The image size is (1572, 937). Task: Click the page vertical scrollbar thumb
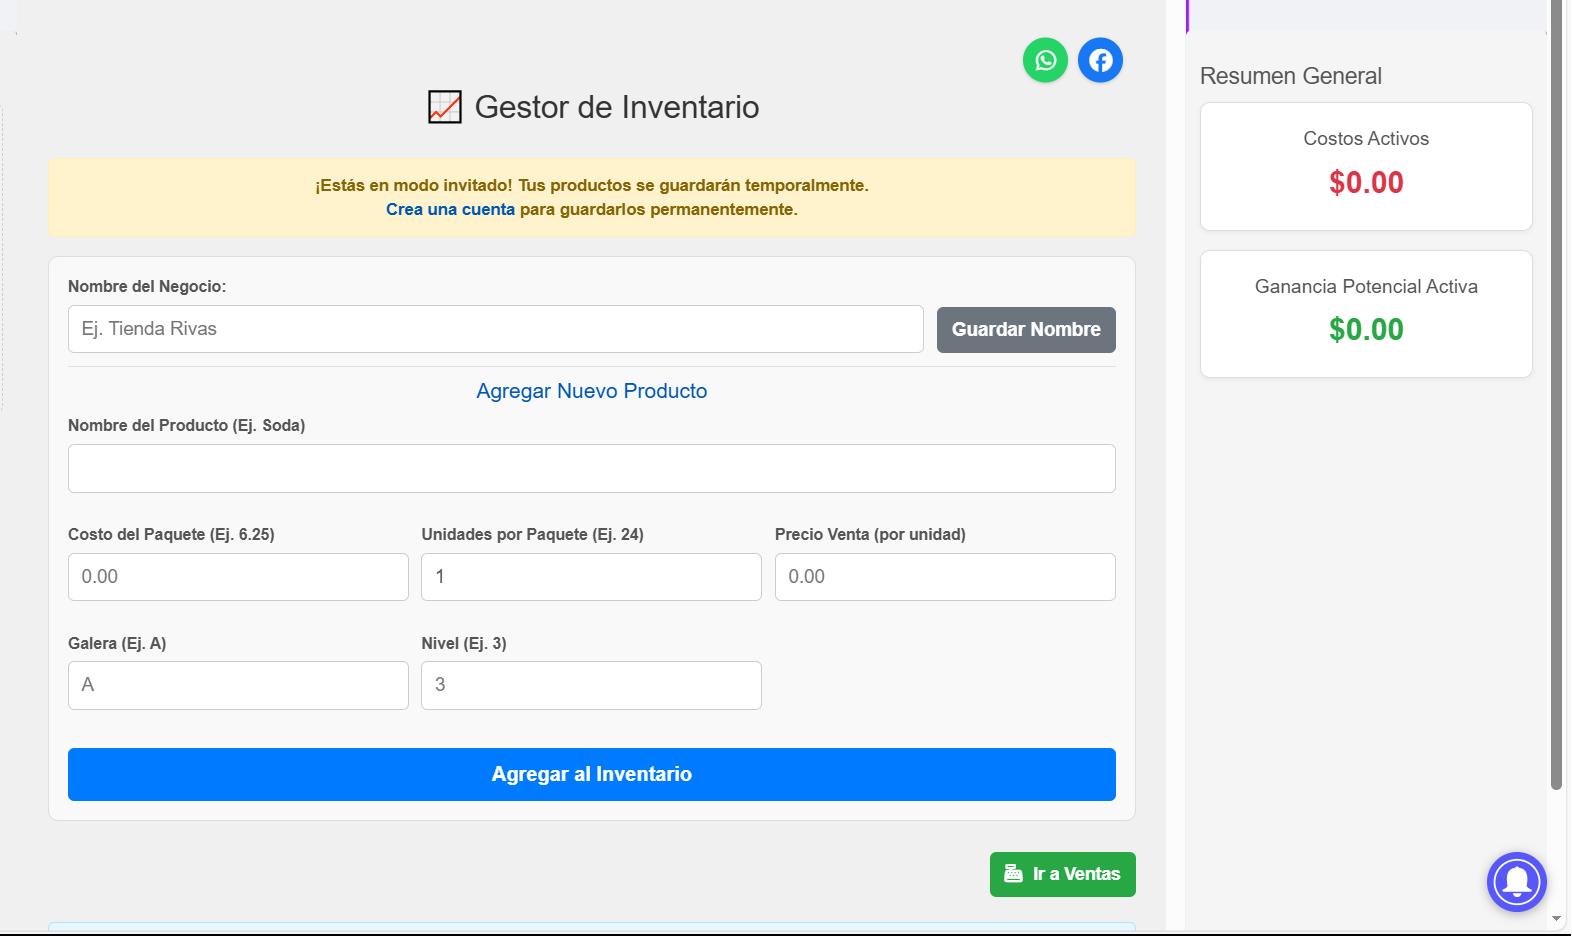point(1556,395)
